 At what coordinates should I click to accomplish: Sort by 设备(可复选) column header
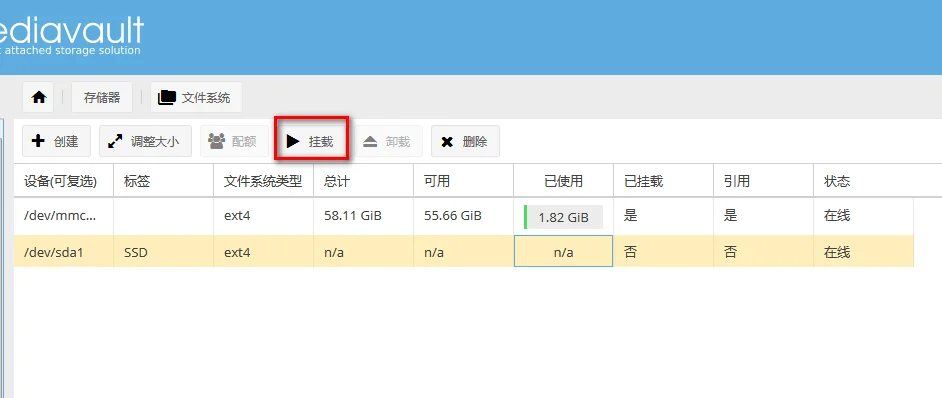64,181
